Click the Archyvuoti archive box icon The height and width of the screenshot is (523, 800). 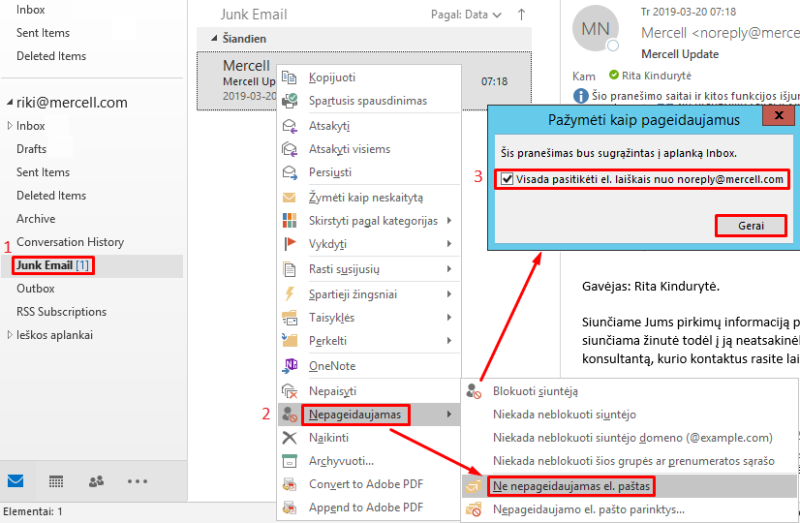(289, 461)
